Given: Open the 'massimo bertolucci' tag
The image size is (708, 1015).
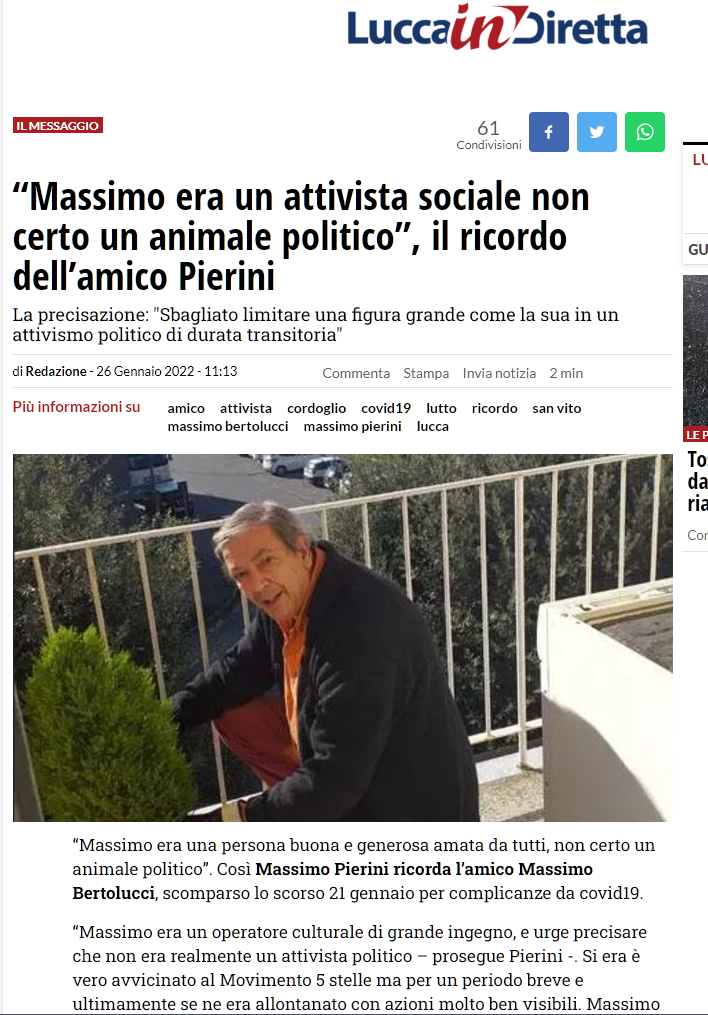Looking at the screenshot, I should (x=228, y=427).
